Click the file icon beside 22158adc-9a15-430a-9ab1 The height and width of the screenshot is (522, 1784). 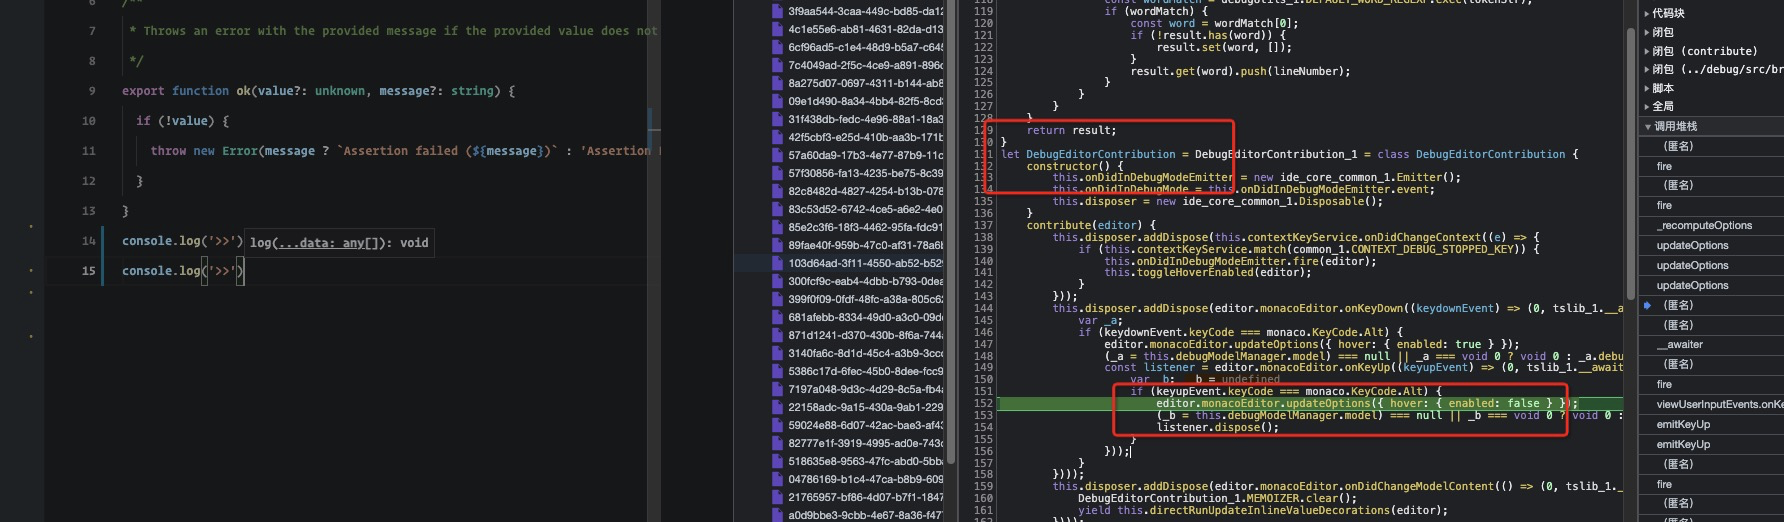[777, 407]
